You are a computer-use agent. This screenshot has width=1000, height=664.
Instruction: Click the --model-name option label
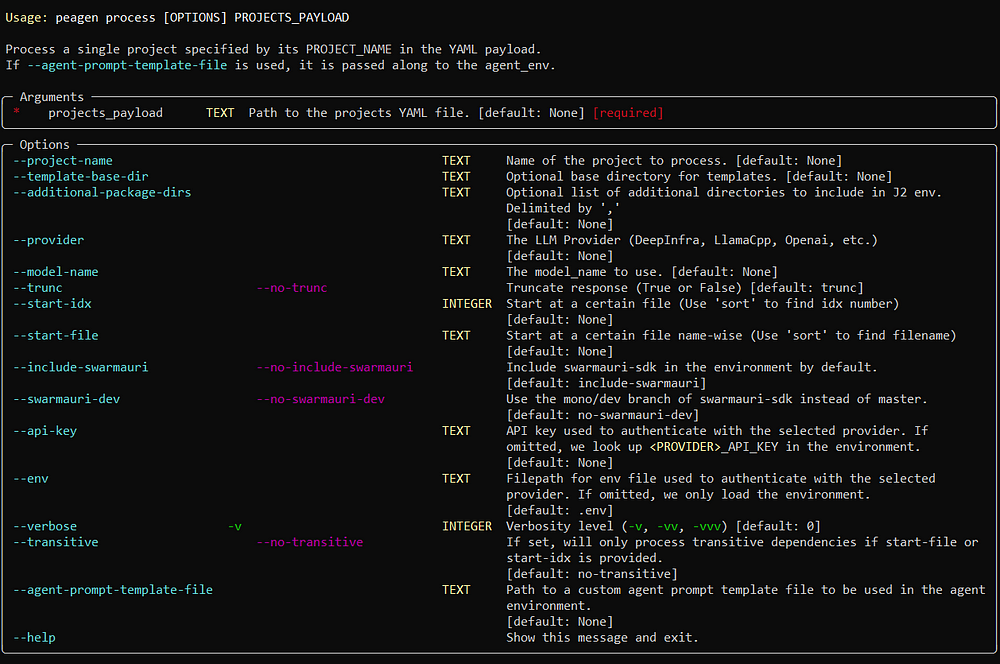[x=55, y=272]
